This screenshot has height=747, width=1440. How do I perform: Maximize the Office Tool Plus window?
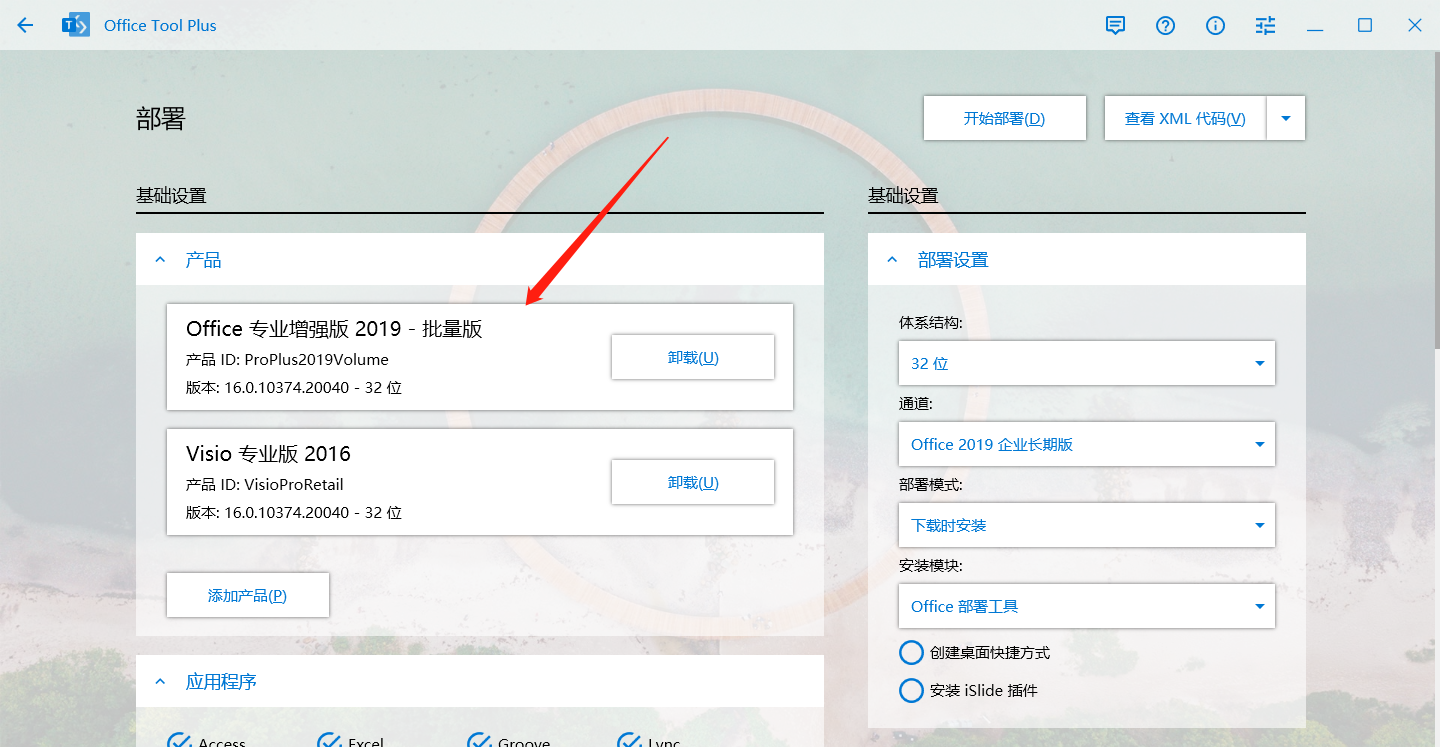1365,26
